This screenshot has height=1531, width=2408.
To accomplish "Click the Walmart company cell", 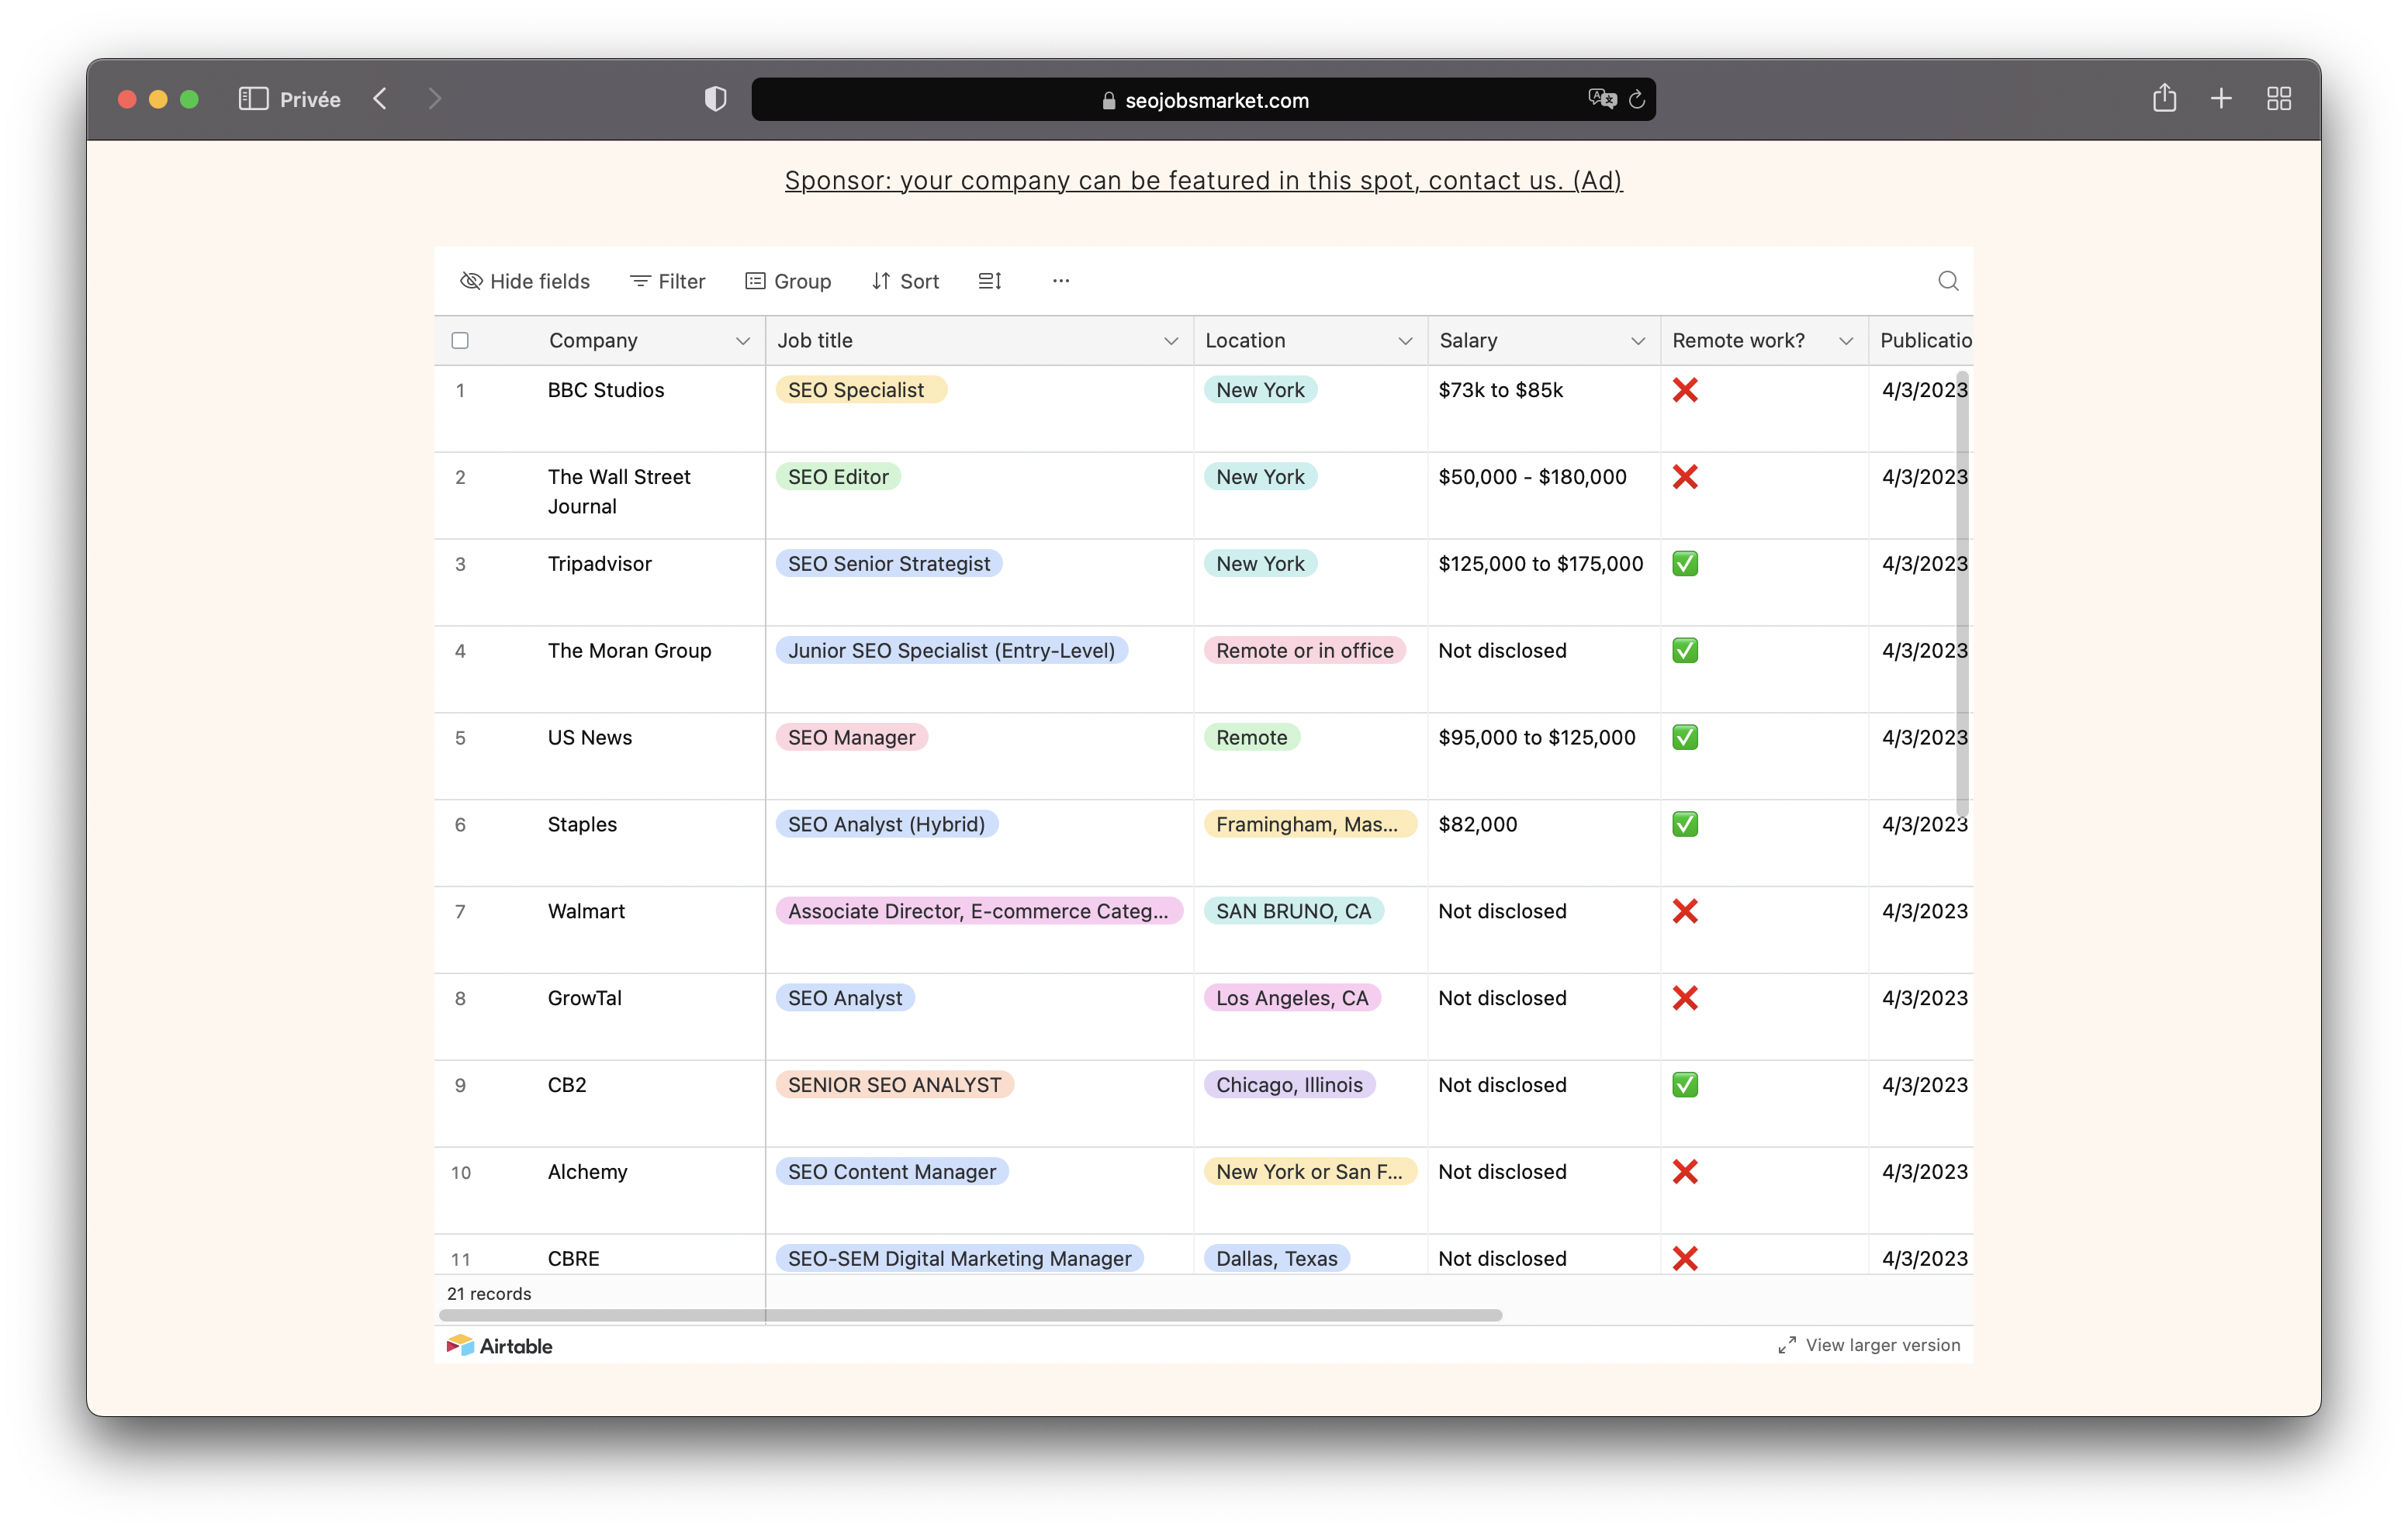I will coord(600,930).
